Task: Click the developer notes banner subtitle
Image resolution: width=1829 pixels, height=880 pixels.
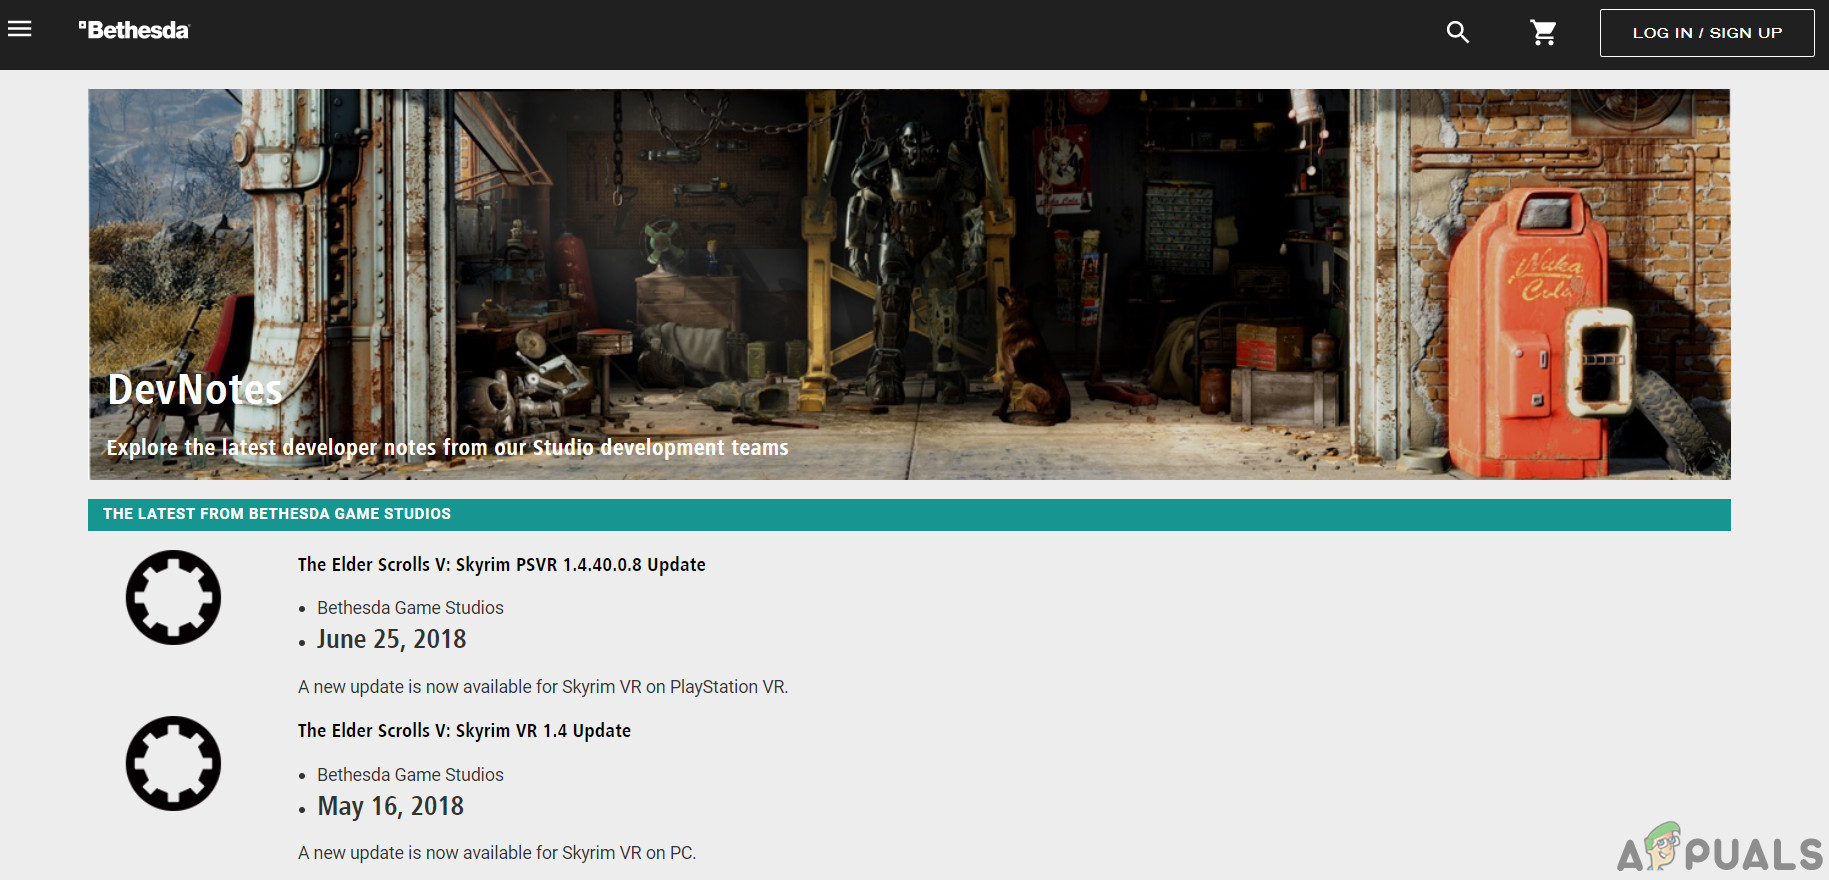Action: tap(447, 447)
